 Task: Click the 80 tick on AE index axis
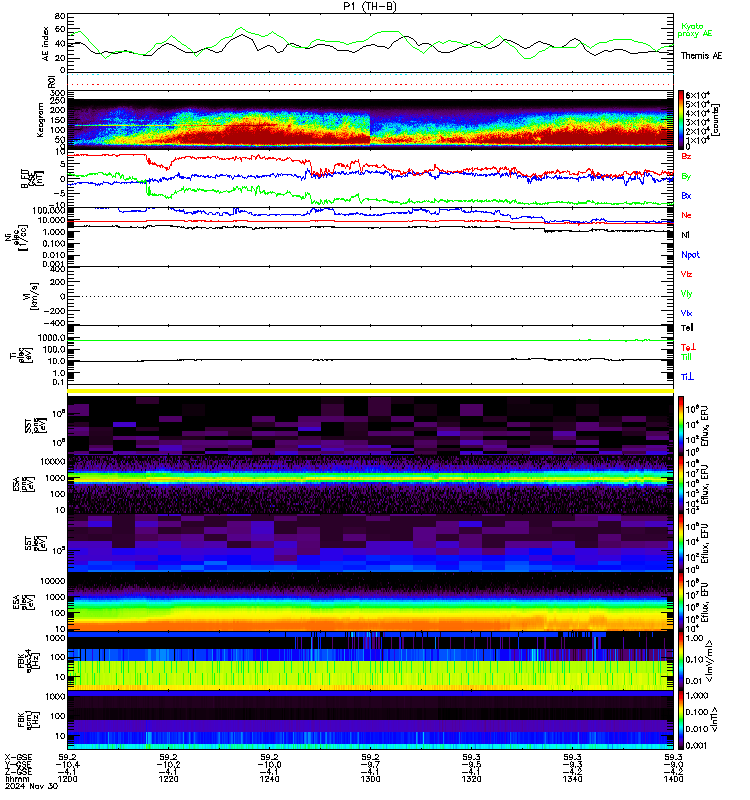[x=60, y=16]
